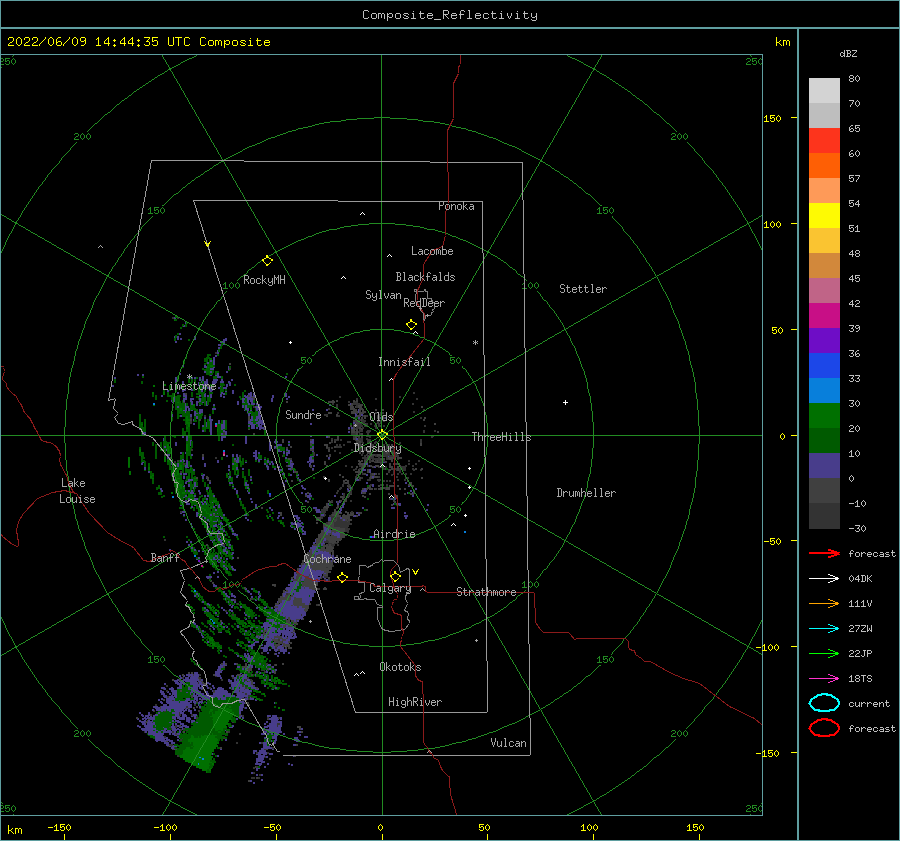Pick the magenta 39-42 dBZ swatch

click(x=824, y=316)
